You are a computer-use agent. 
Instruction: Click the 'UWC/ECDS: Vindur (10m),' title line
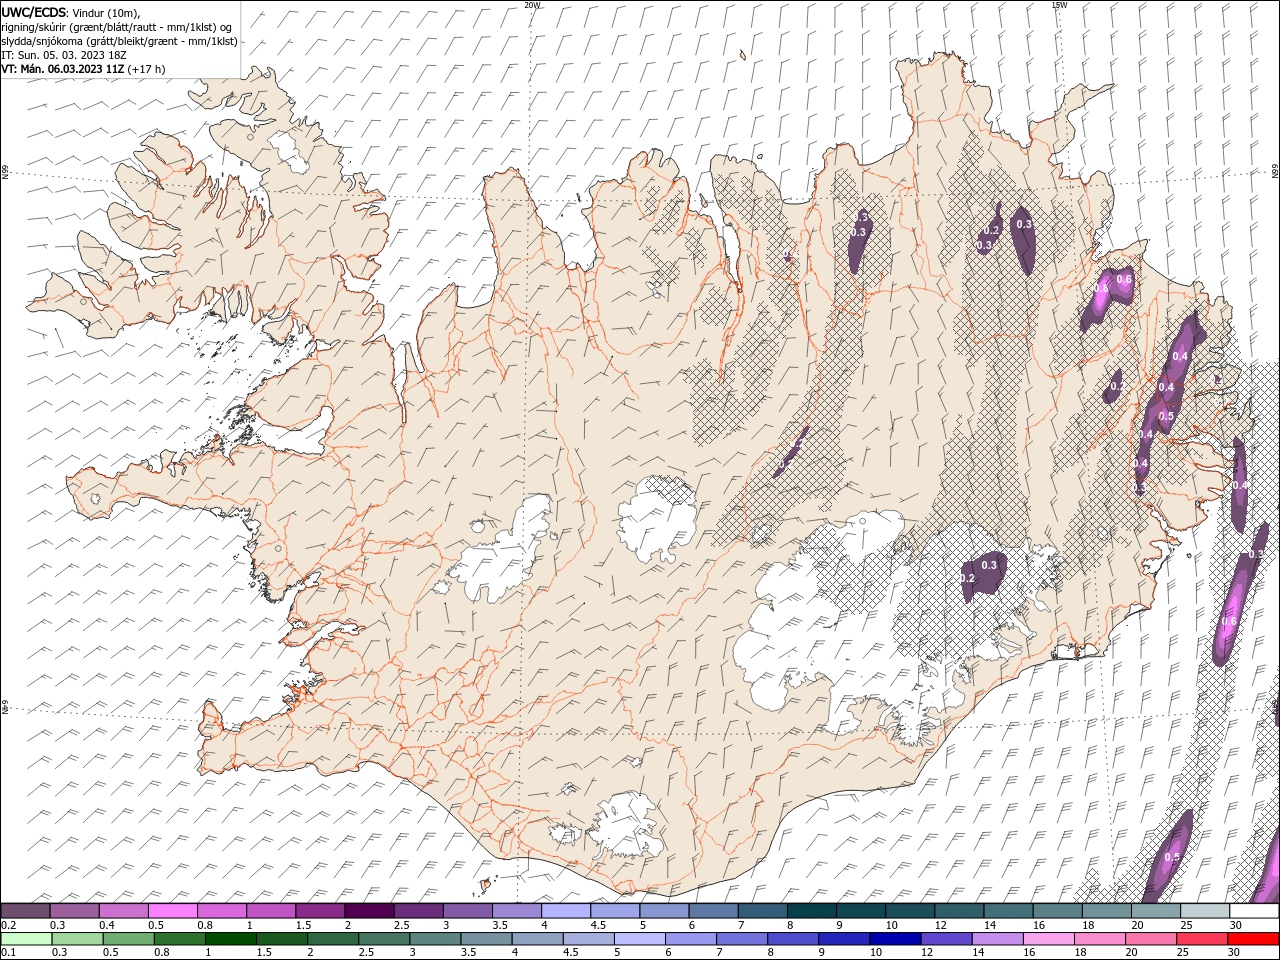[71, 11]
